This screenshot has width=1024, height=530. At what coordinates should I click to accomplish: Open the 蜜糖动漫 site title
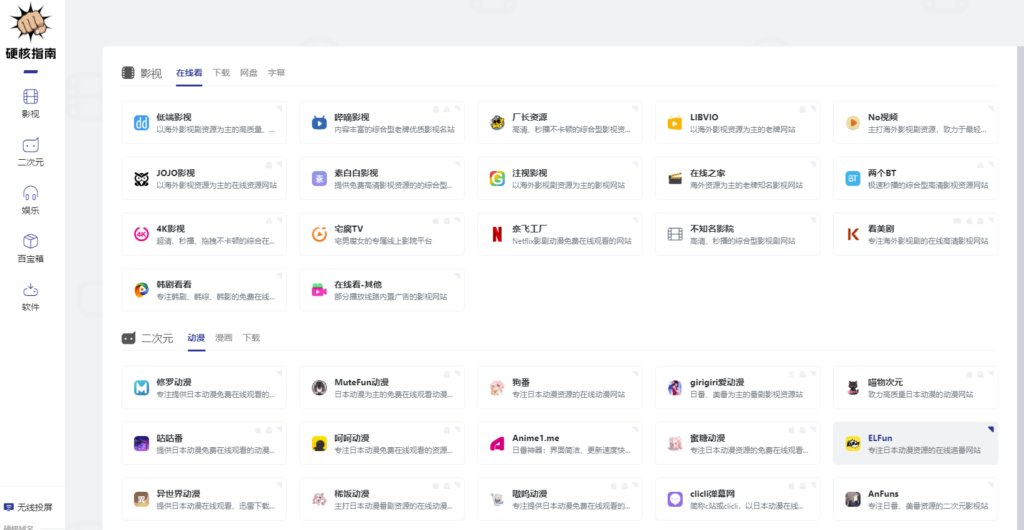coord(708,438)
